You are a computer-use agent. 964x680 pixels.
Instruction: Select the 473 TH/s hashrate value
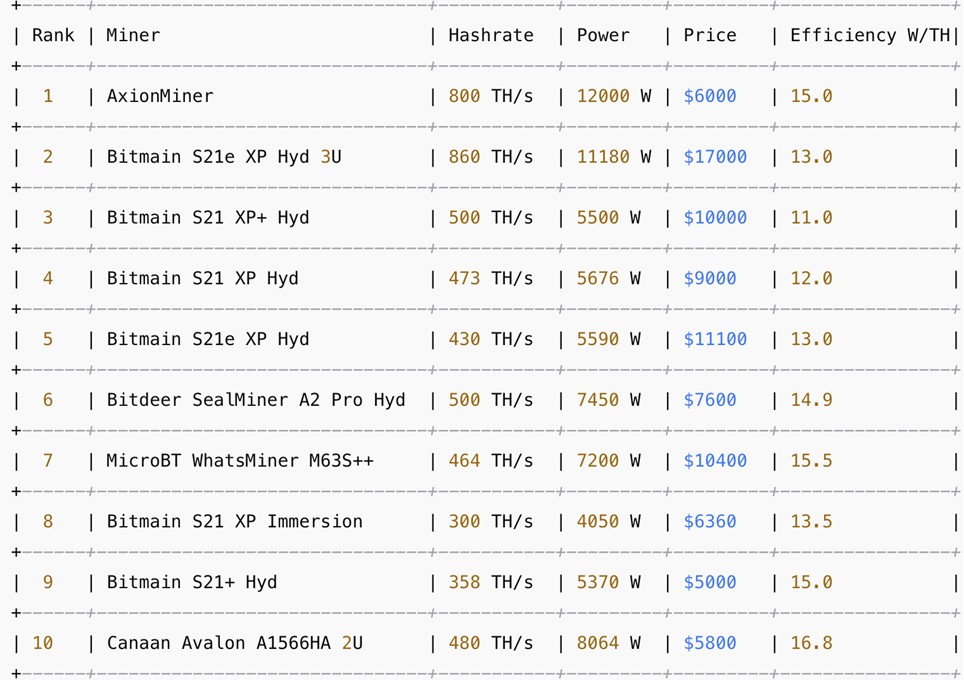coord(490,278)
